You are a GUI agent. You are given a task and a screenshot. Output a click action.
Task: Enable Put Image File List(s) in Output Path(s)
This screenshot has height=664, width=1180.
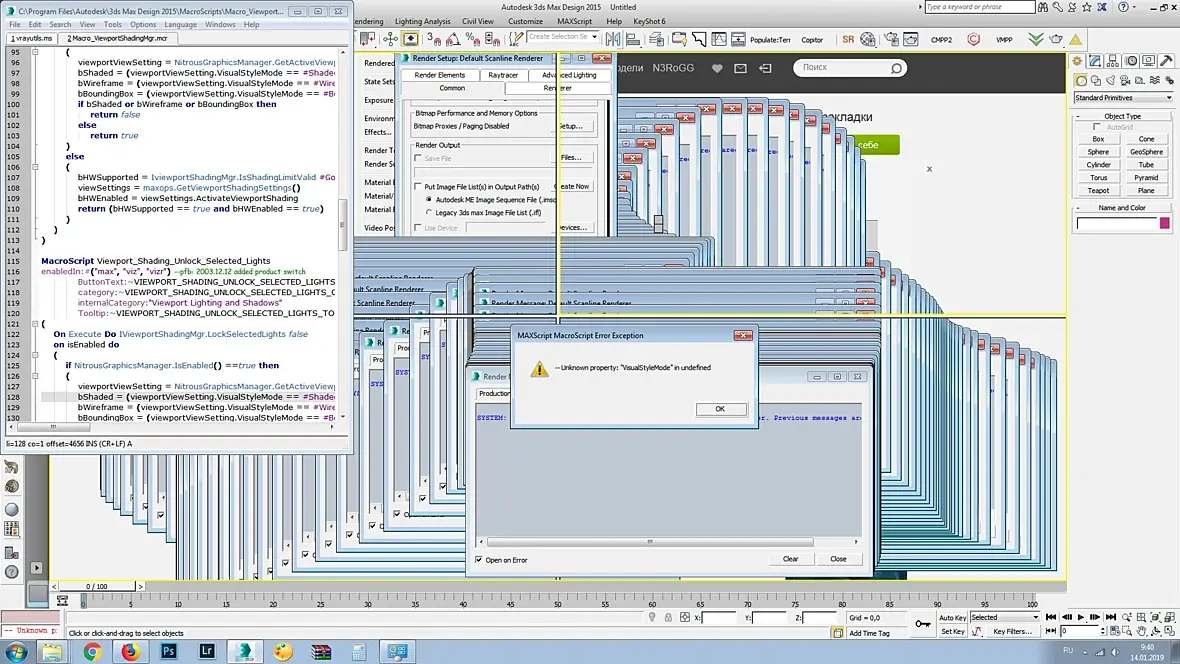click(x=417, y=187)
